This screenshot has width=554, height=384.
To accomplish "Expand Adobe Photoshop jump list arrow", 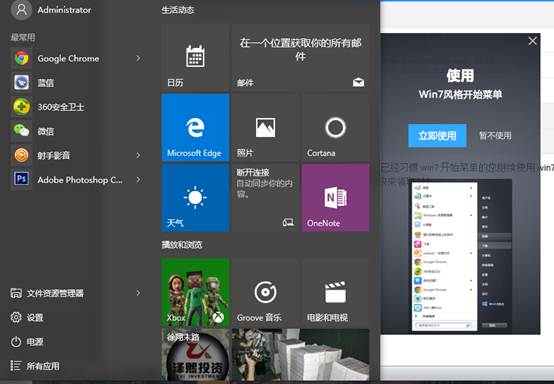I will (x=138, y=179).
